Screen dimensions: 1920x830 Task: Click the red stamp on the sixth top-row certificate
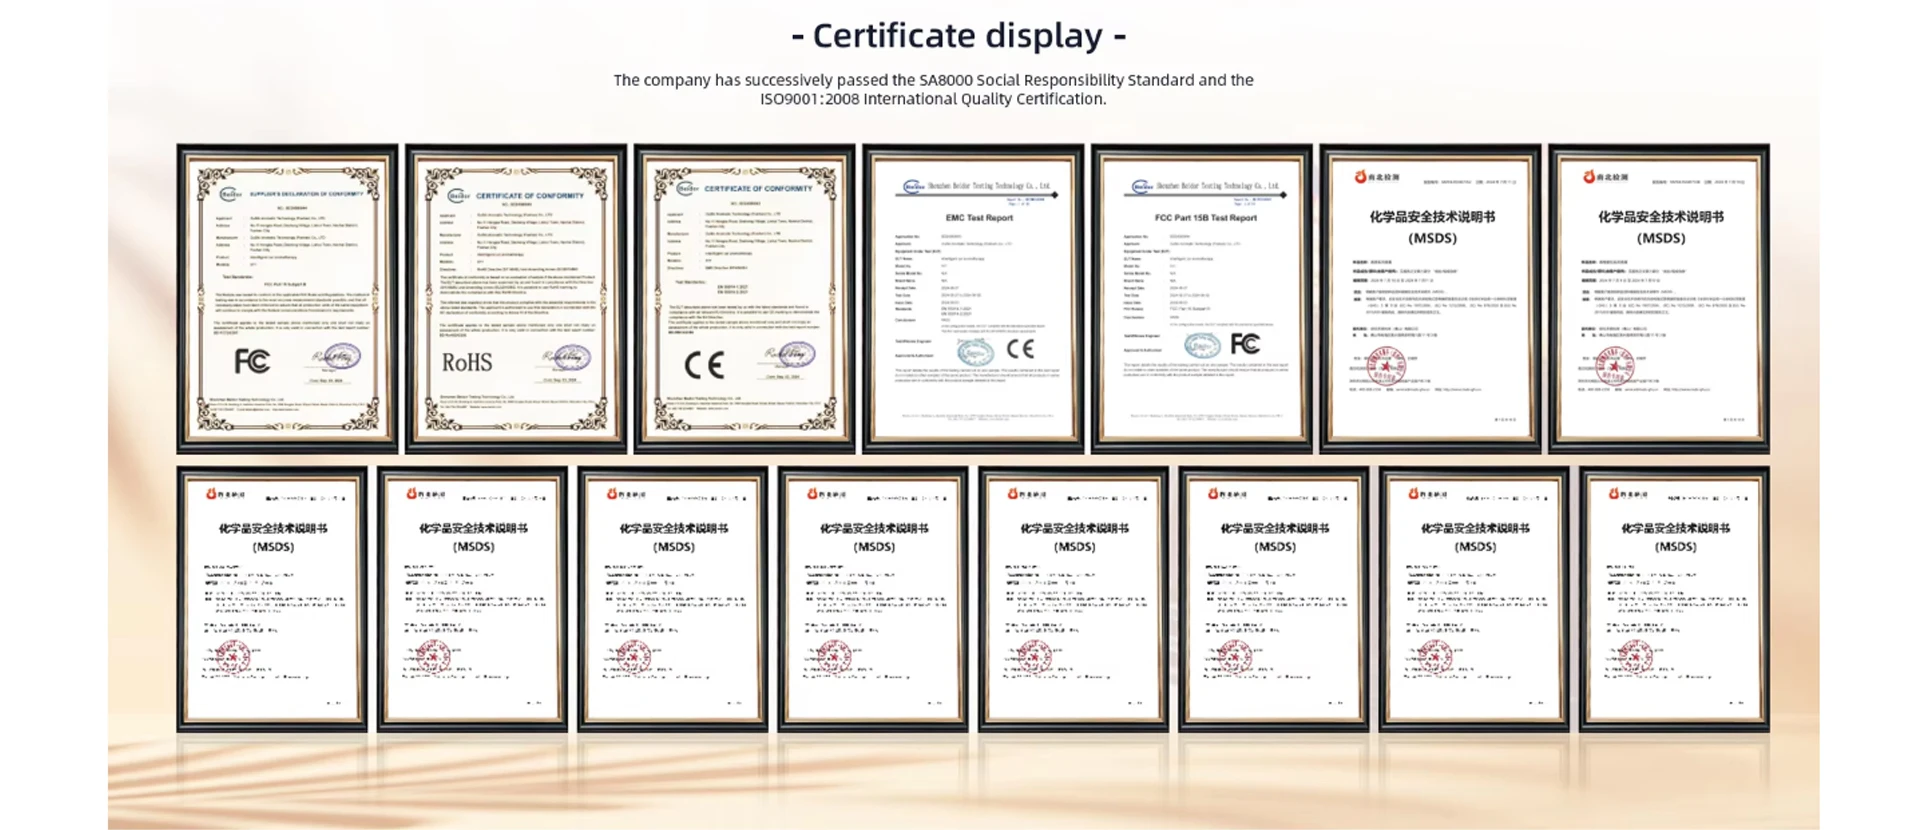(1387, 367)
